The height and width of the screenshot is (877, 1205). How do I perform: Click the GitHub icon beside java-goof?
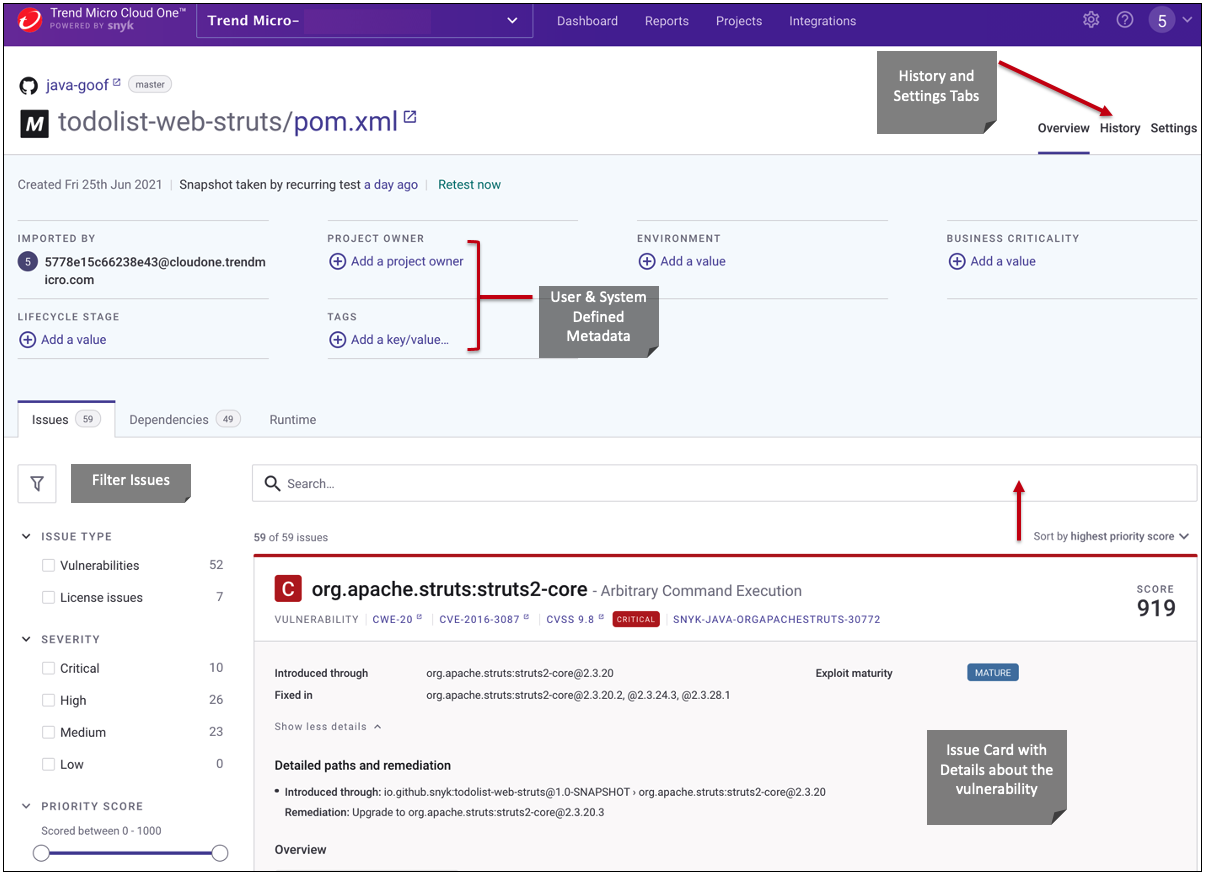(x=29, y=86)
